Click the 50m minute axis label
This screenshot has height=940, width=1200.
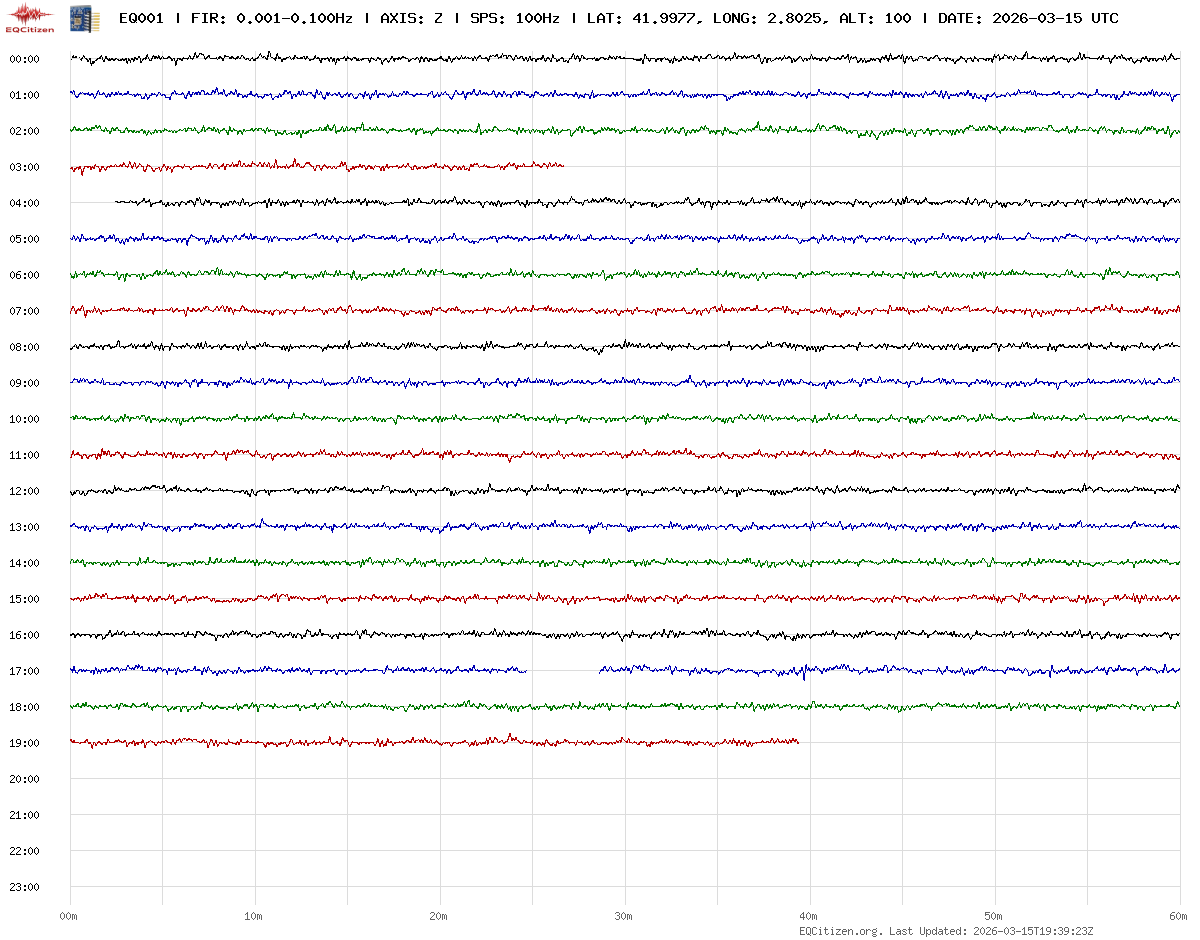(994, 916)
